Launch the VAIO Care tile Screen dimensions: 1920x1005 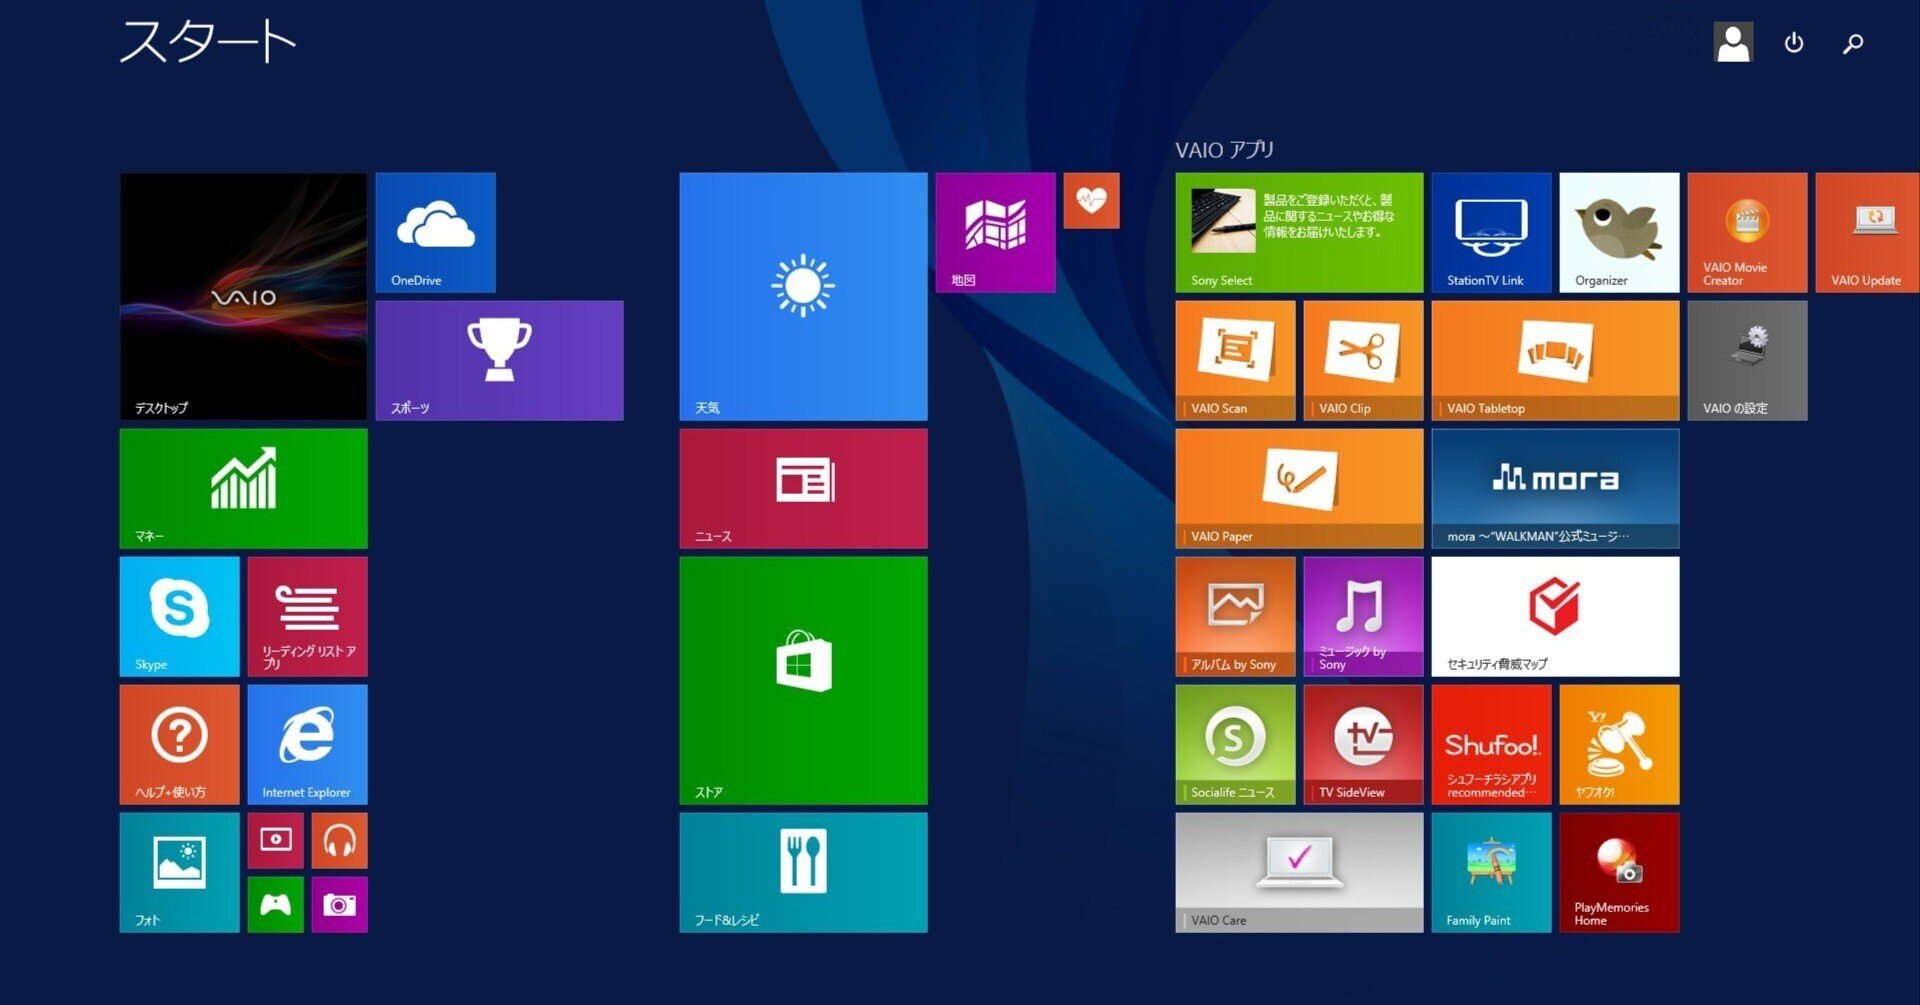[1299, 872]
